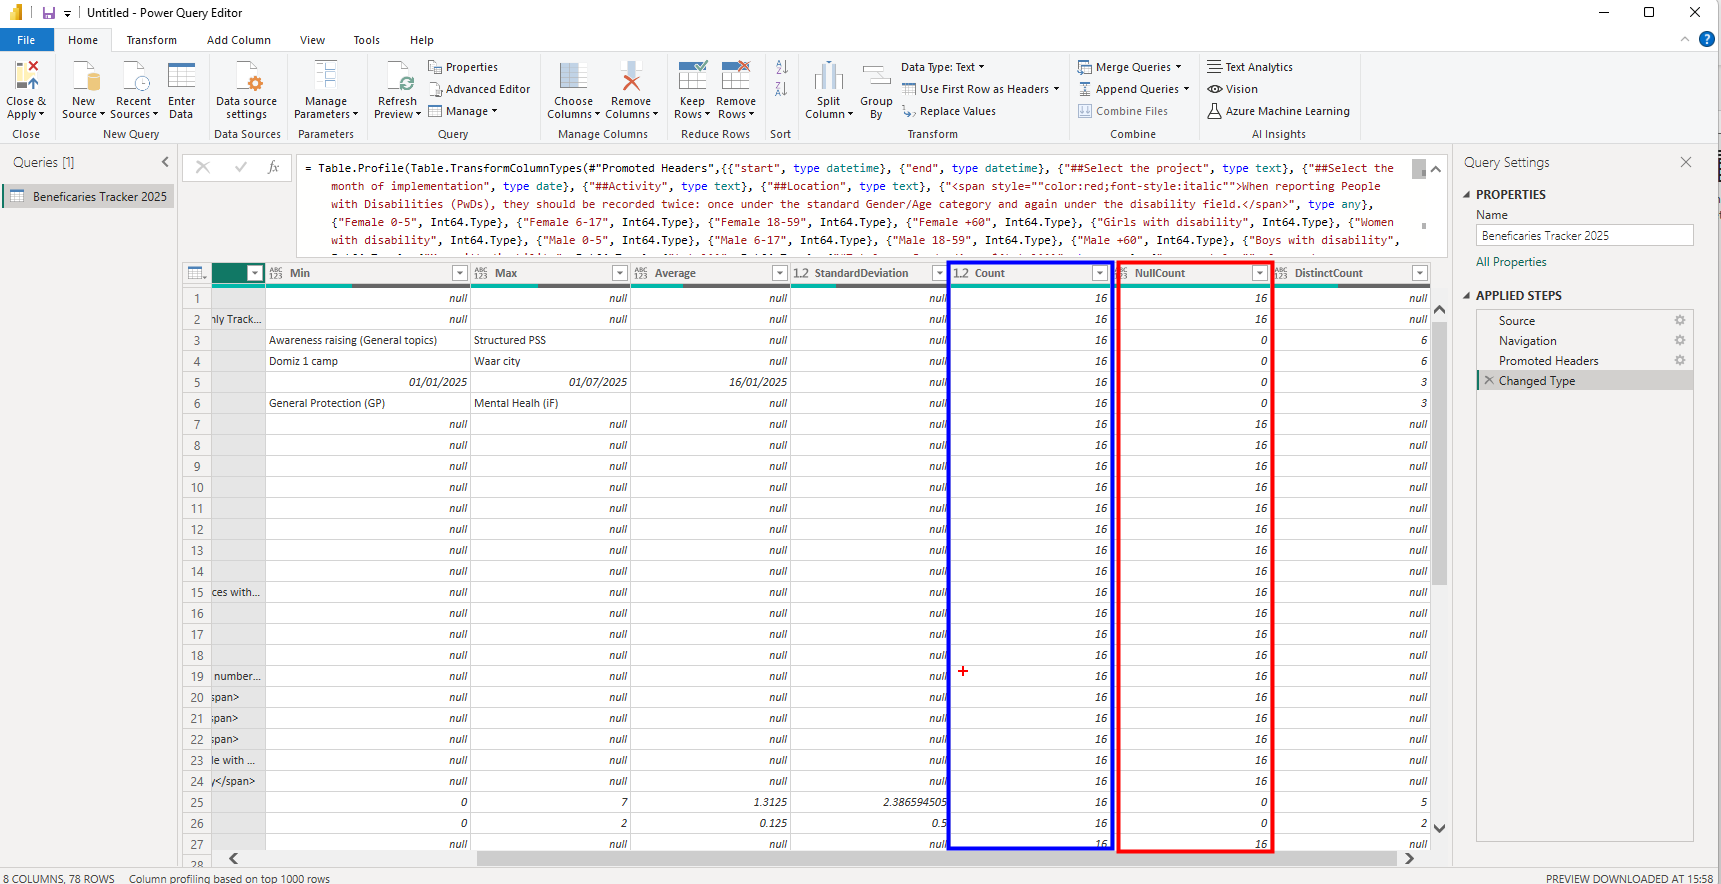Open gear settings for Source step

click(1680, 321)
